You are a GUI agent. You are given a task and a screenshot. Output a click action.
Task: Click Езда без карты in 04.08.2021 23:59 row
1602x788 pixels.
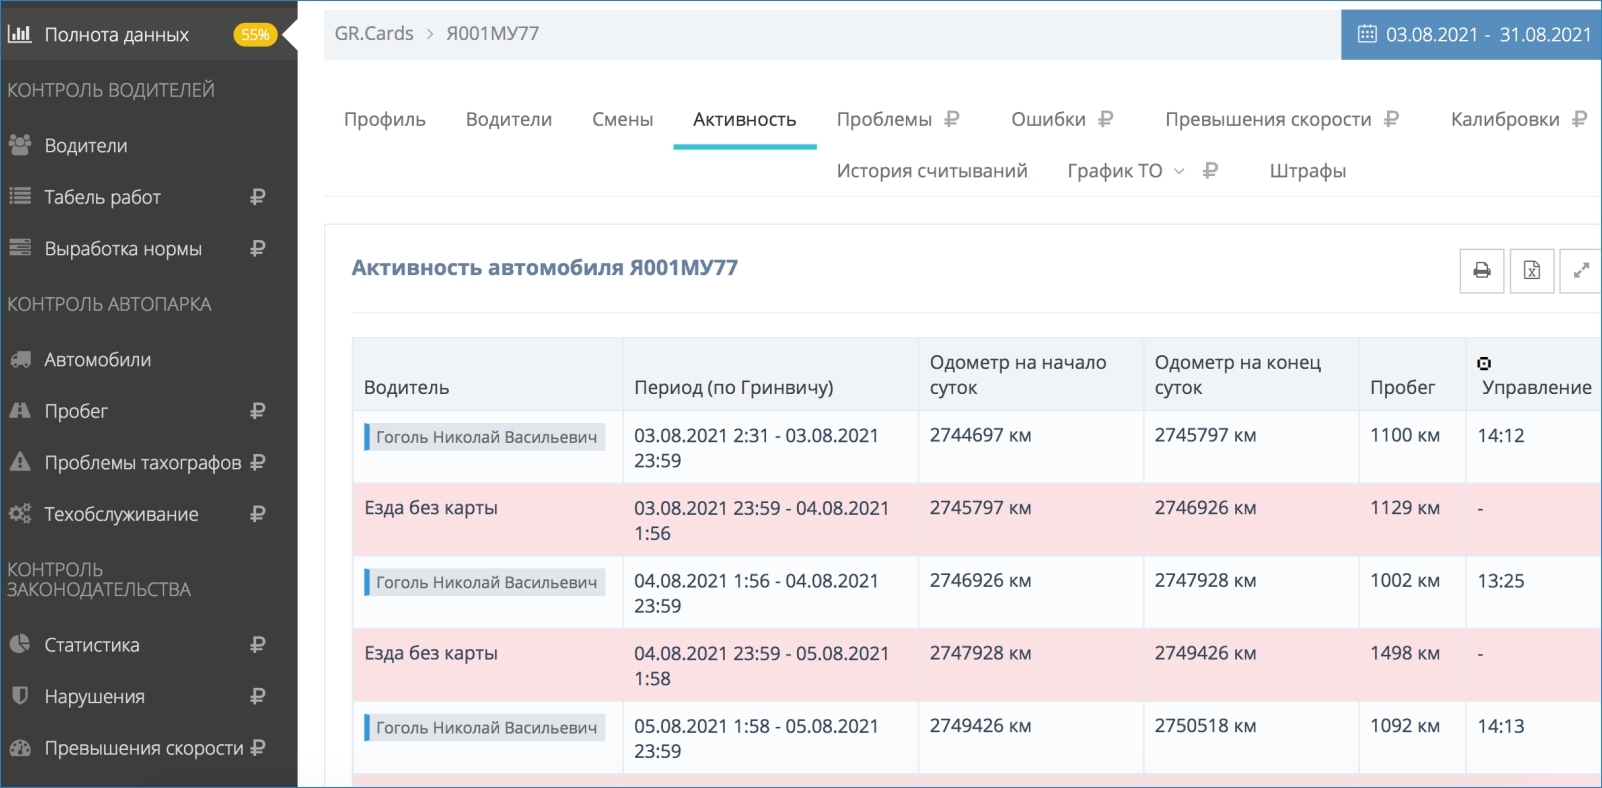click(431, 653)
